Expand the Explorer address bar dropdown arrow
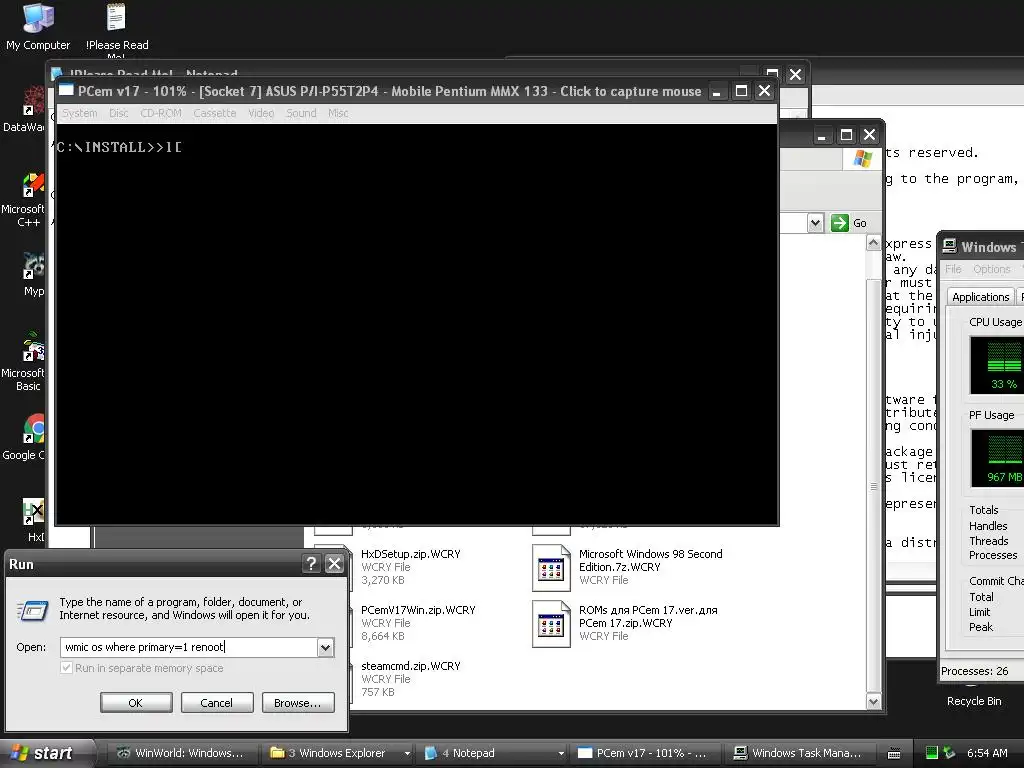This screenshot has height=768, width=1024. [x=814, y=223]
